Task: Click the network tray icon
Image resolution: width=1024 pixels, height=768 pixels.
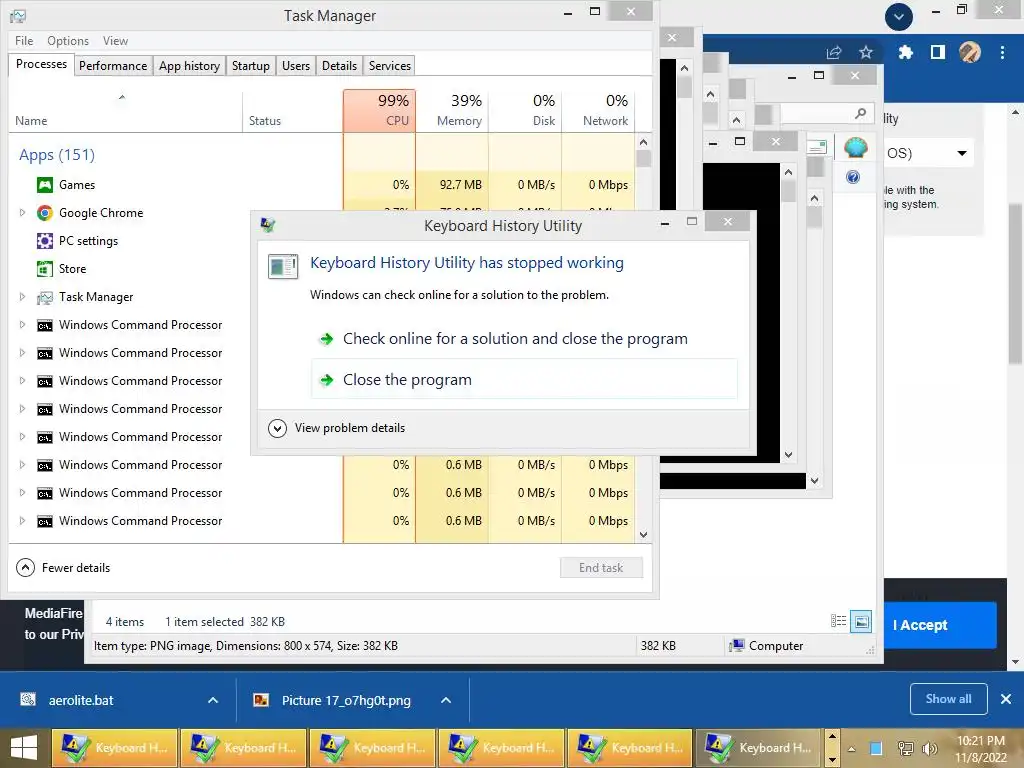Action: pyautogui.click(x=906, y=748)
